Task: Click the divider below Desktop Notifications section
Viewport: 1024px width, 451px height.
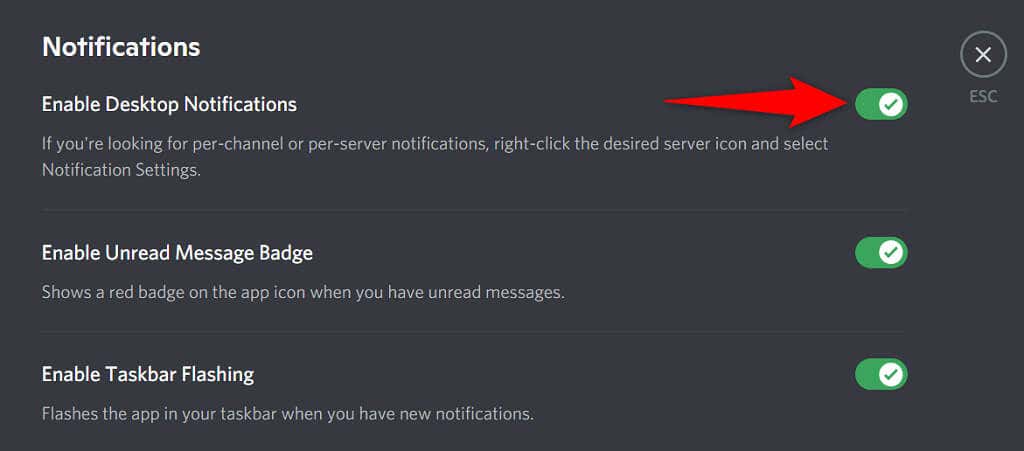Action: [x=474, y=210]
